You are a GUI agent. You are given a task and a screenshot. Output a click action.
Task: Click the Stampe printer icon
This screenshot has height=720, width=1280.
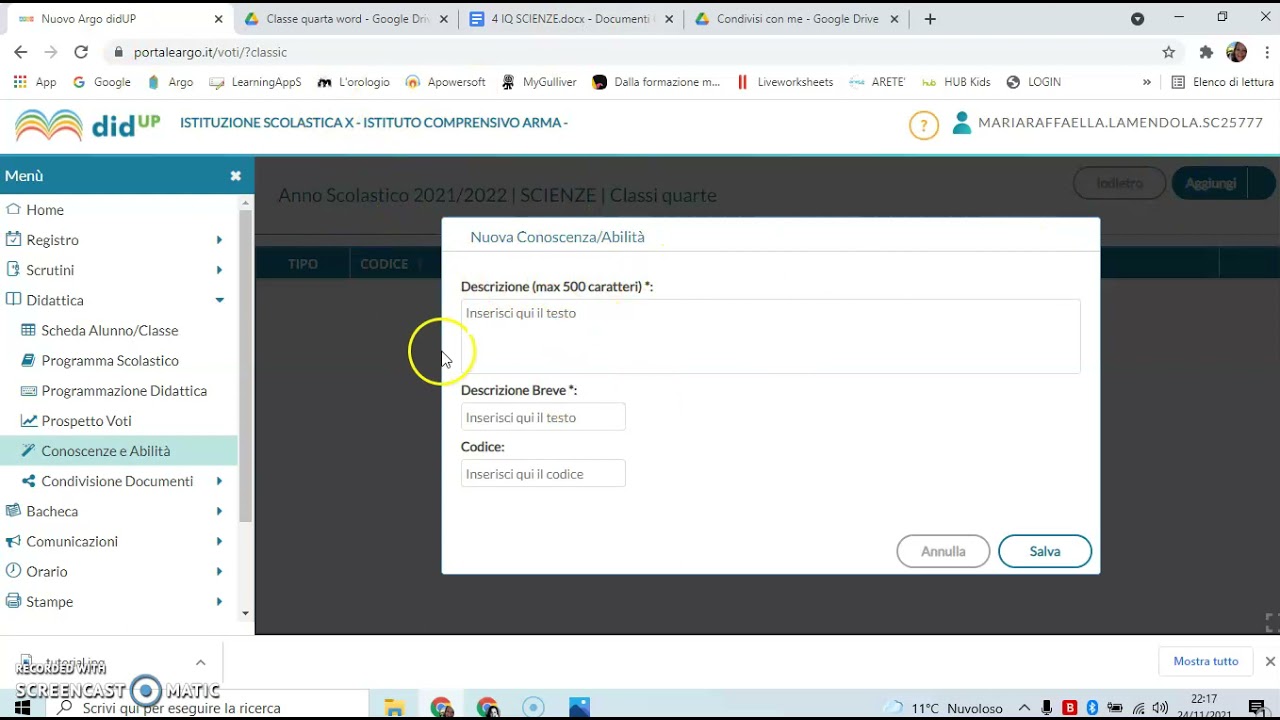pos(13,601)
